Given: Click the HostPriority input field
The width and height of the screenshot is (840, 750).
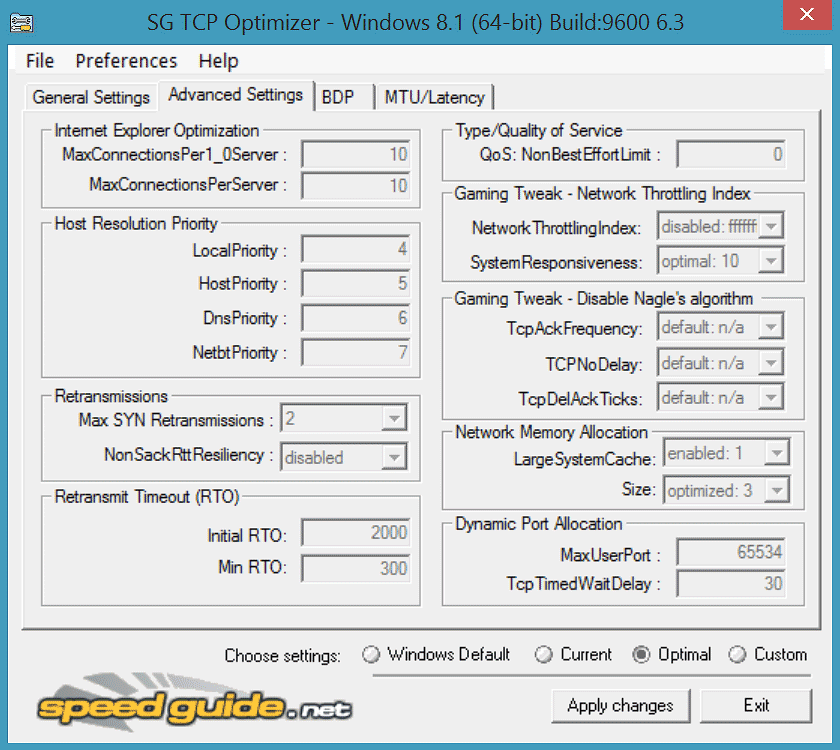Looking at the screenshot, I should point(356,283).
